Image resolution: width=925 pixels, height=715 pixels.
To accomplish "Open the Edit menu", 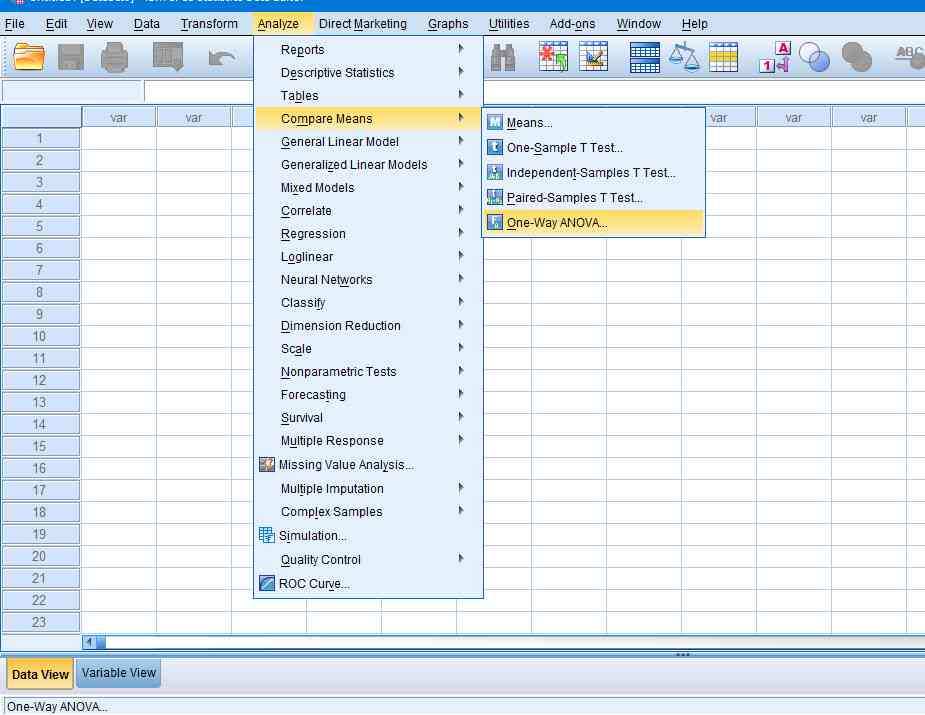I will [56, 24].
